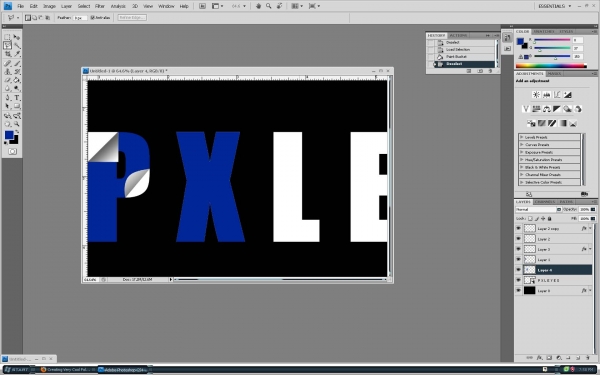
Task: Open the Filter menu
Action: pos(100,6)
